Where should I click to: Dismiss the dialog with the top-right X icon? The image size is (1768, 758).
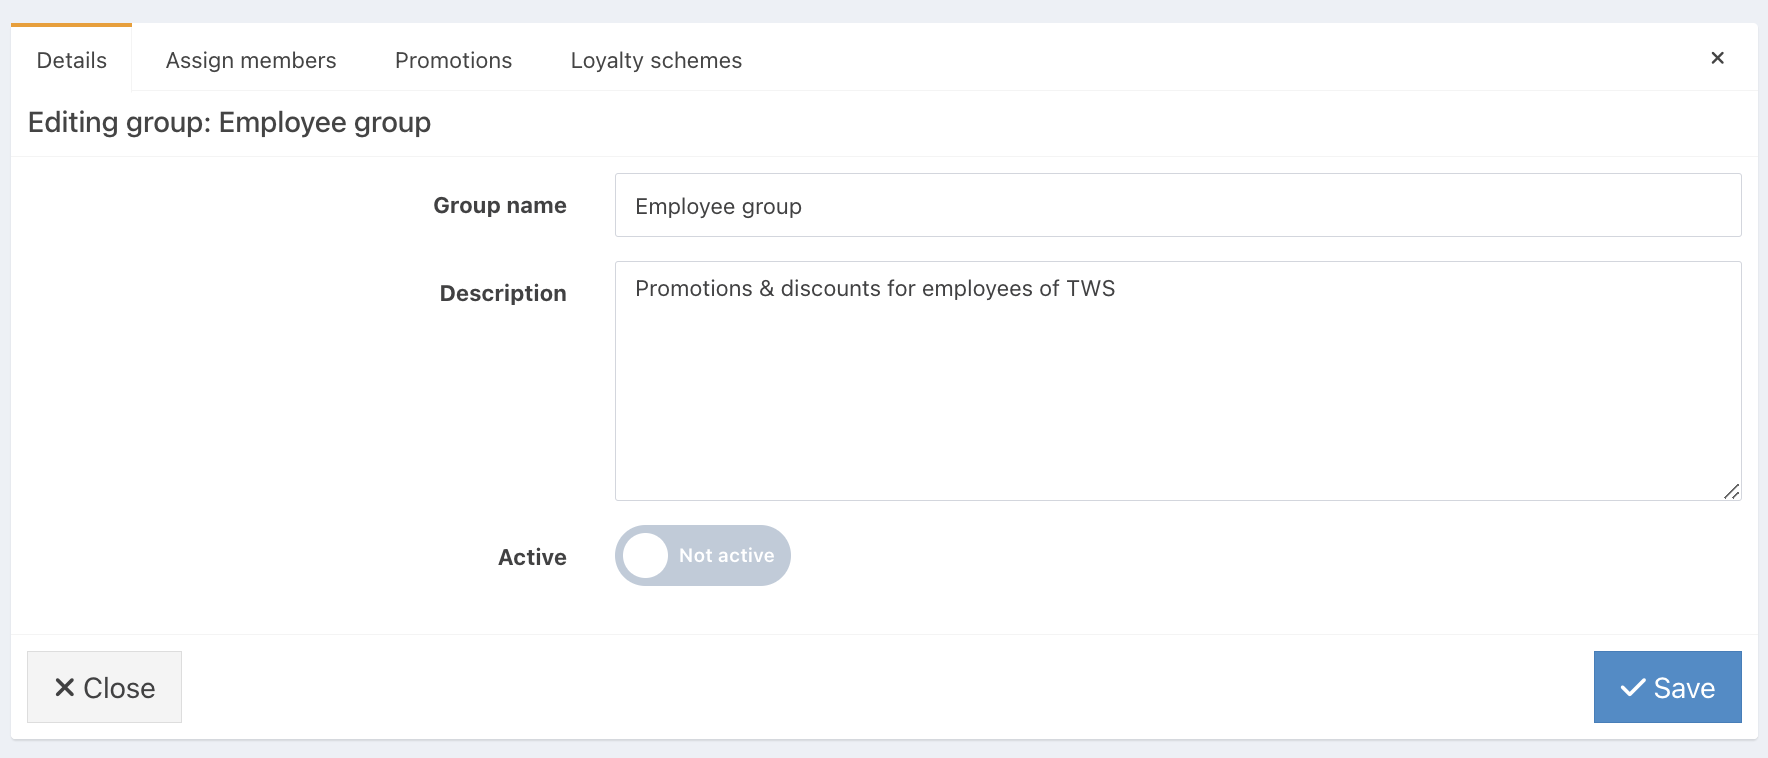1717,58
